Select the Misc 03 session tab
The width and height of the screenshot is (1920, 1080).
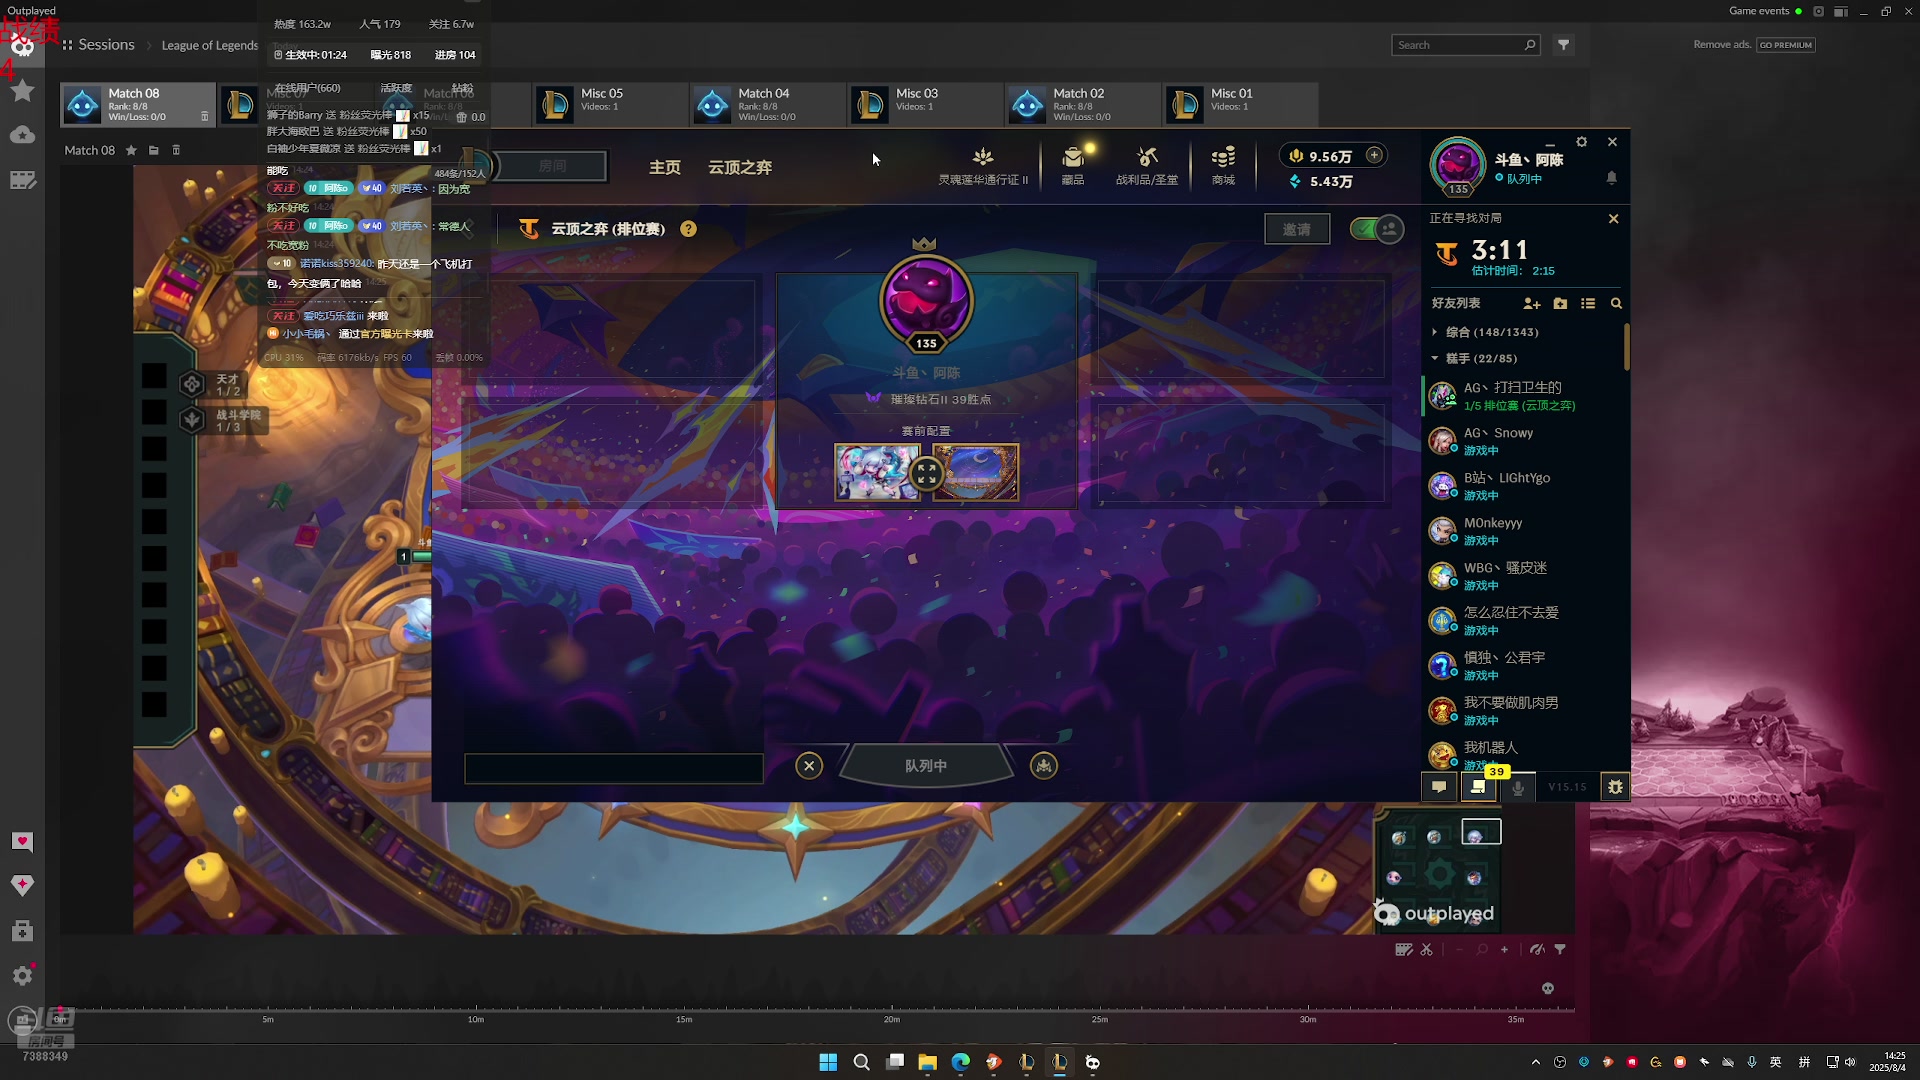925,104
